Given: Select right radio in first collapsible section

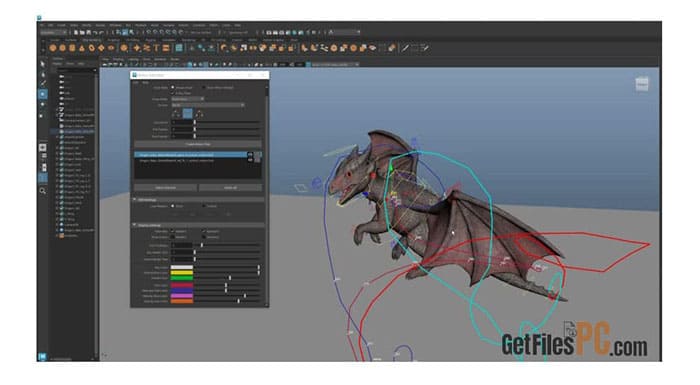Looking at the screenshot, I should 204,206.
